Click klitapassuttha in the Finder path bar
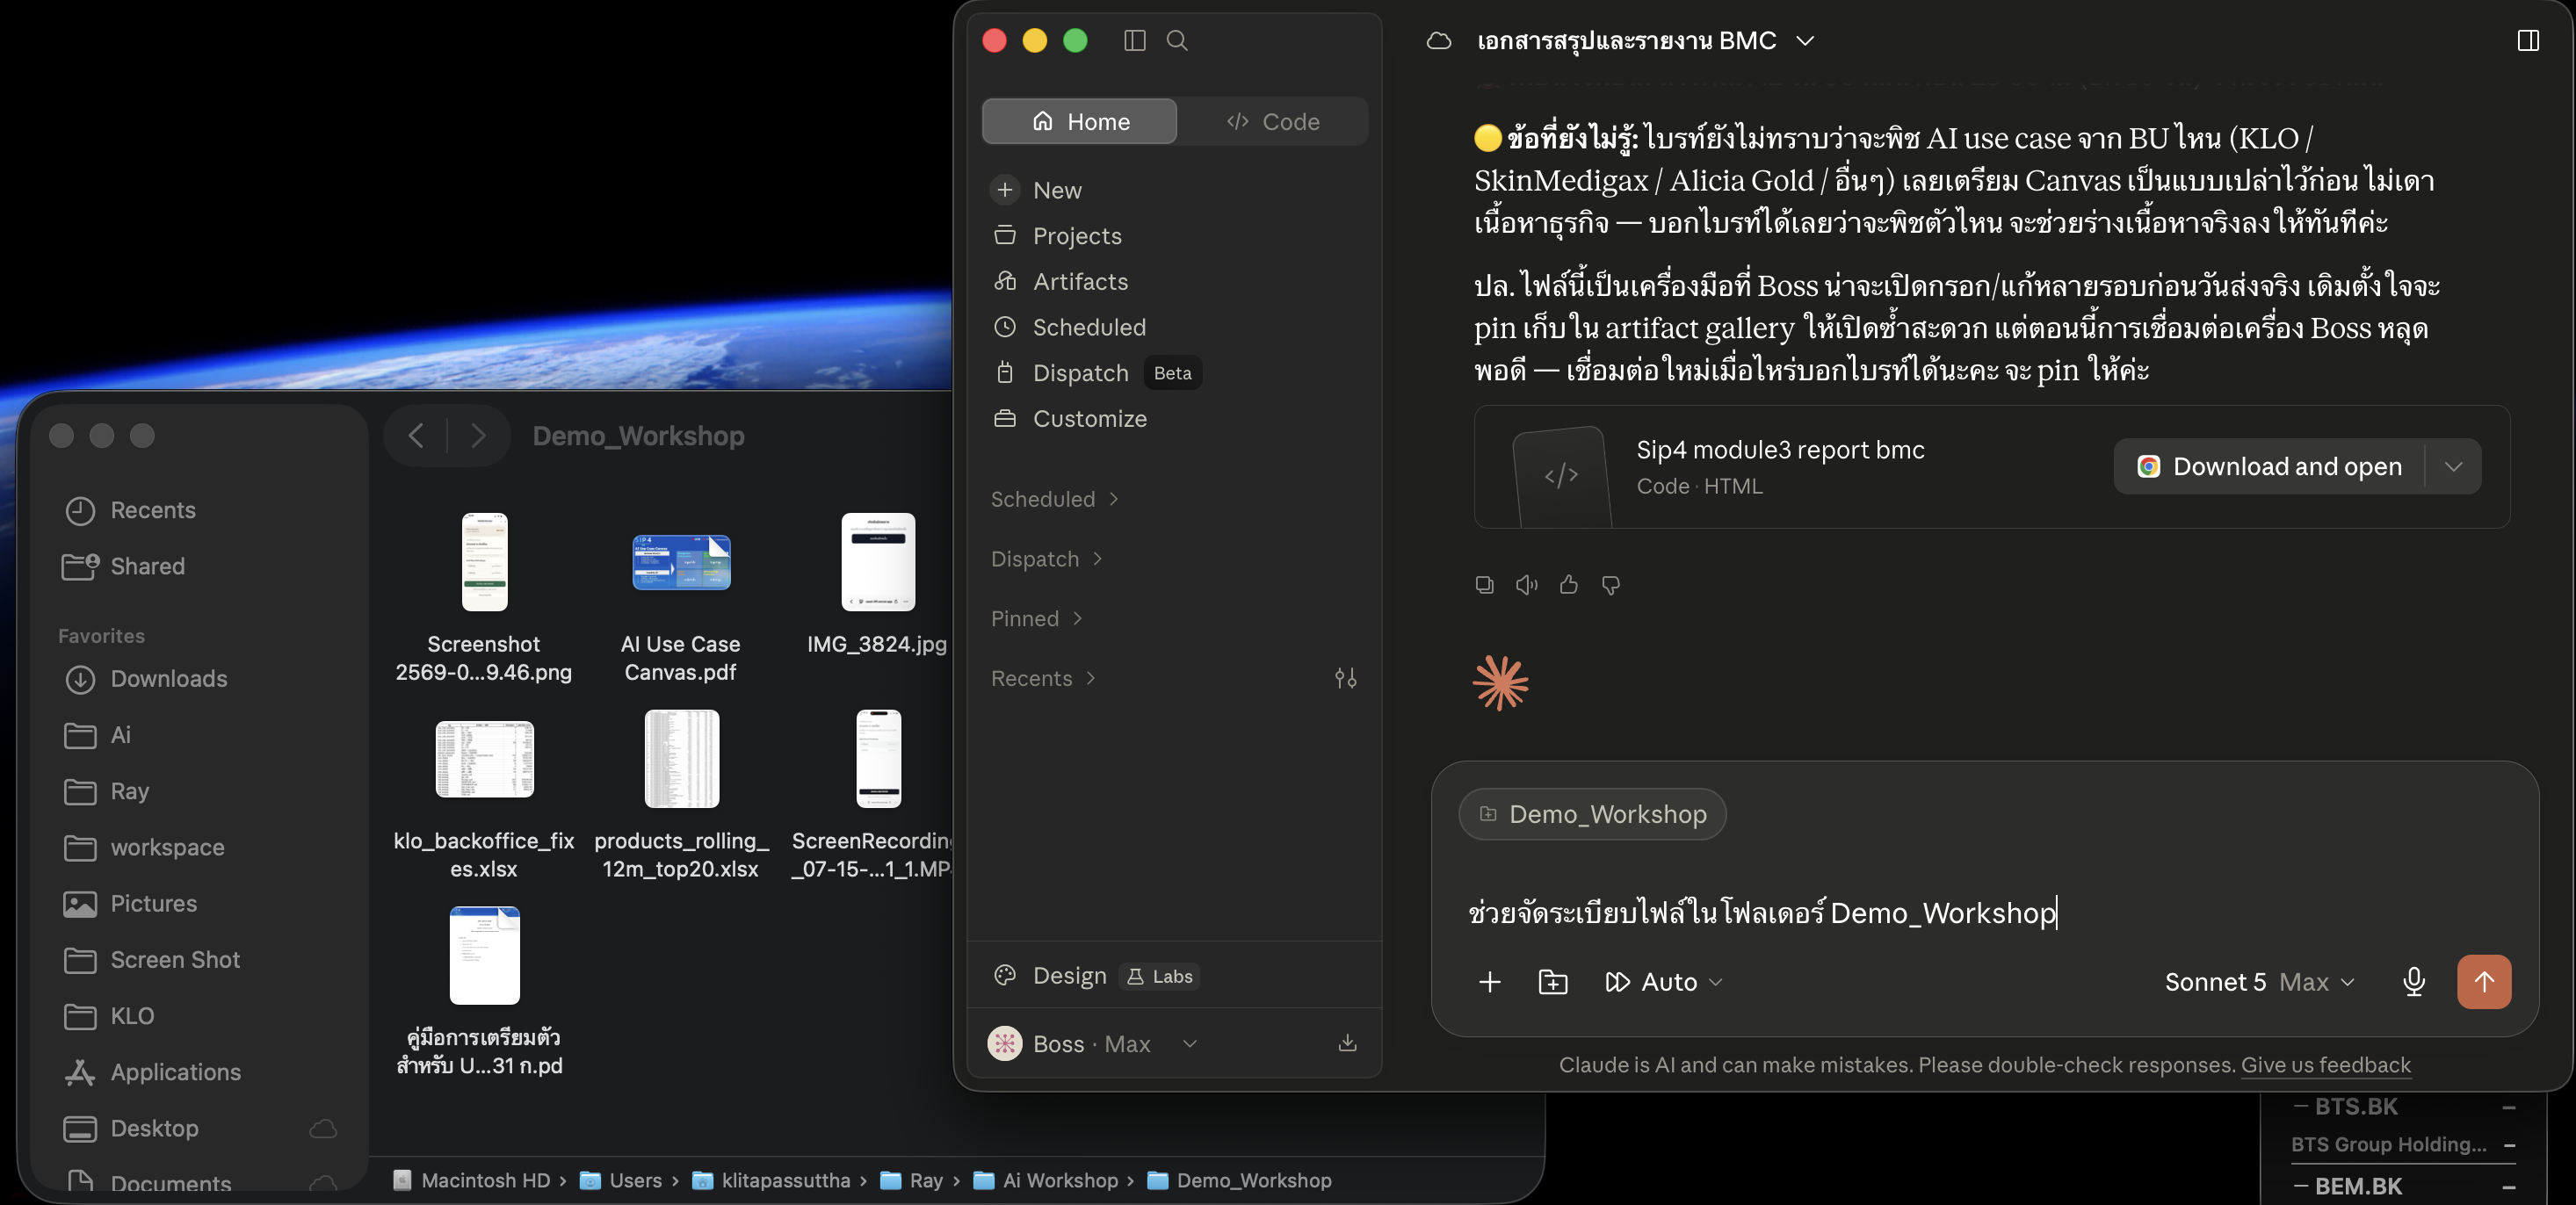 [x=771, y=1180]
